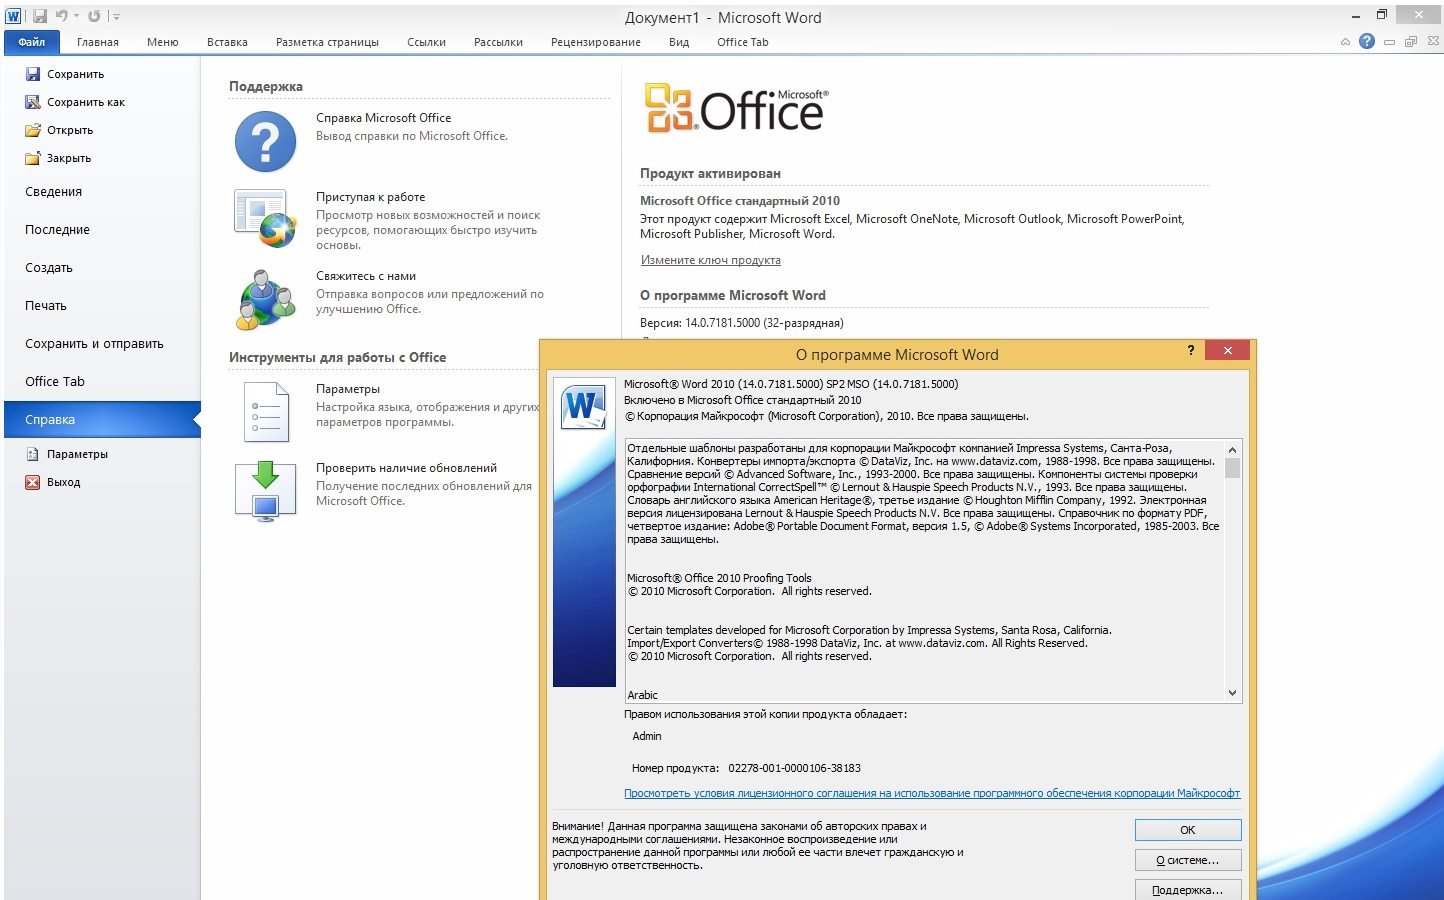The height and width of the screenshot is (900, 1444).
Task: Open Customize Quick Access Toolbar dropdown
Action: tap(116, 17)
